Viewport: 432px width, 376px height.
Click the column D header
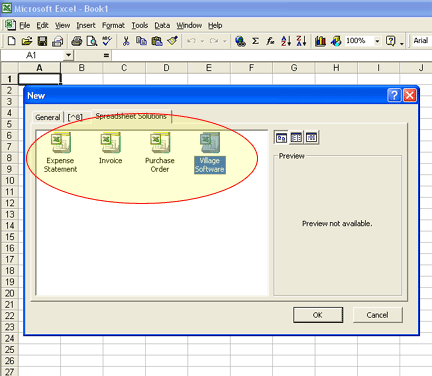(x=166, y=68)
